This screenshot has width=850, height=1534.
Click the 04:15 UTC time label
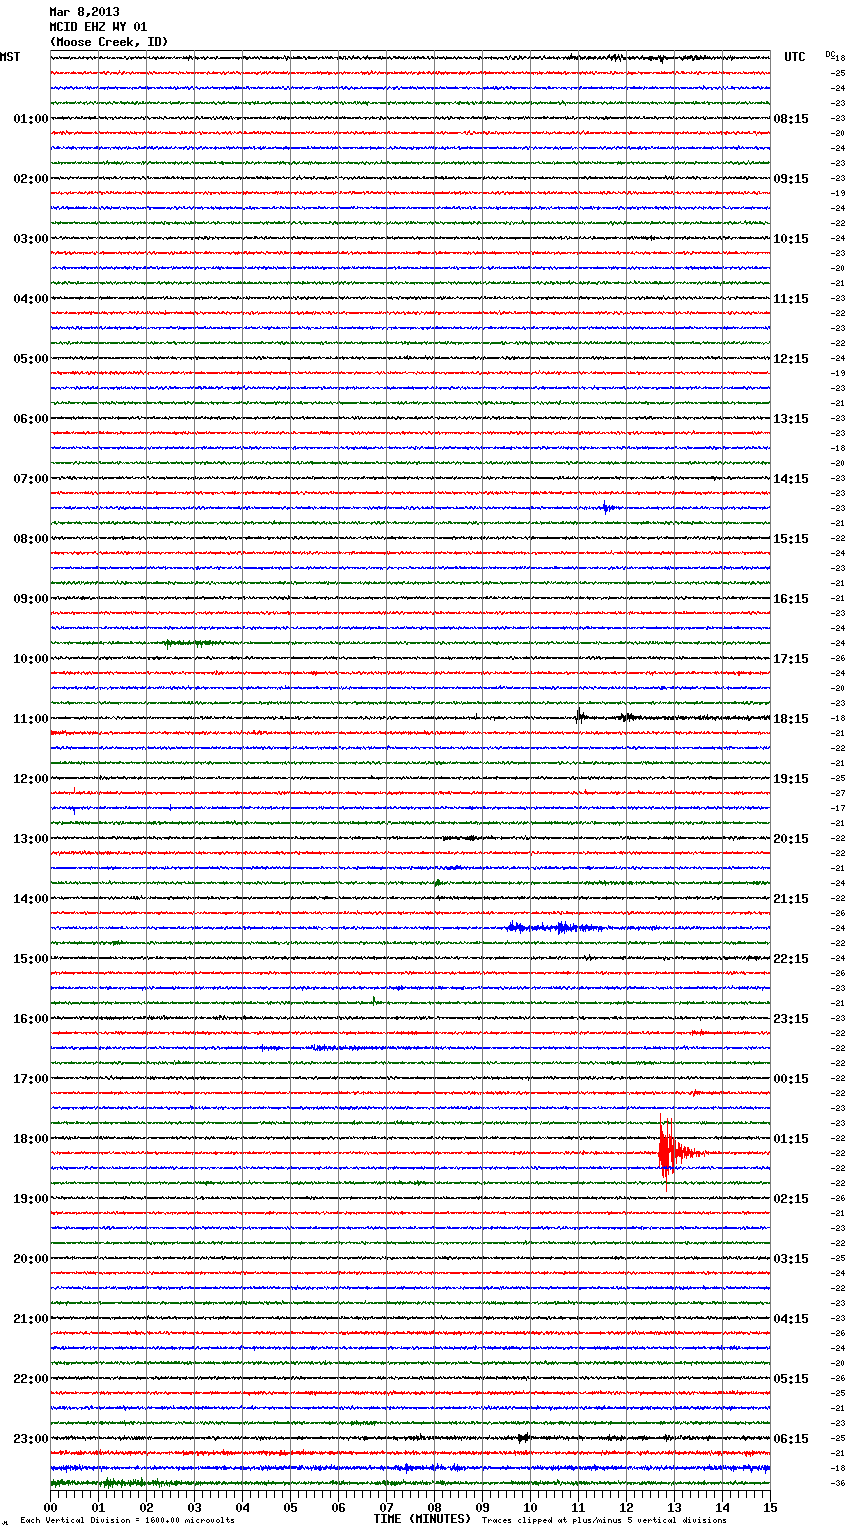[x=791, y=1319]
